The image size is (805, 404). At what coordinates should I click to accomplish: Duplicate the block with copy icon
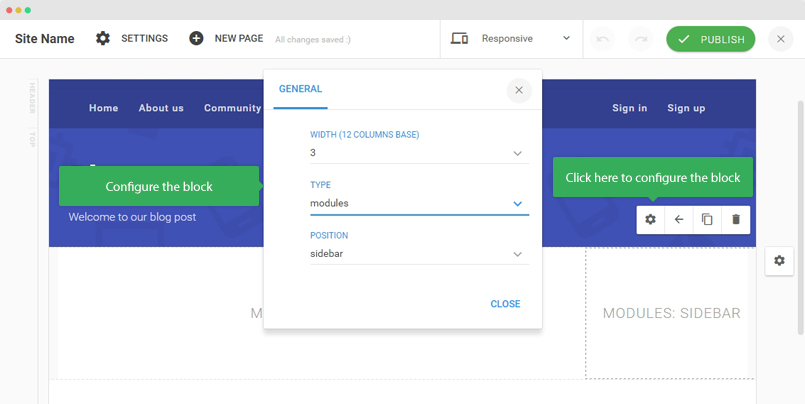[x=707, y=219]
